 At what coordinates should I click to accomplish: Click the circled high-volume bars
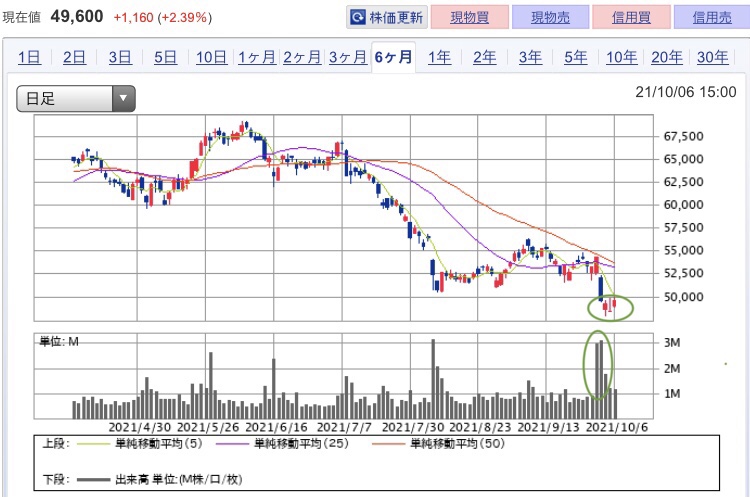point(598,365)
